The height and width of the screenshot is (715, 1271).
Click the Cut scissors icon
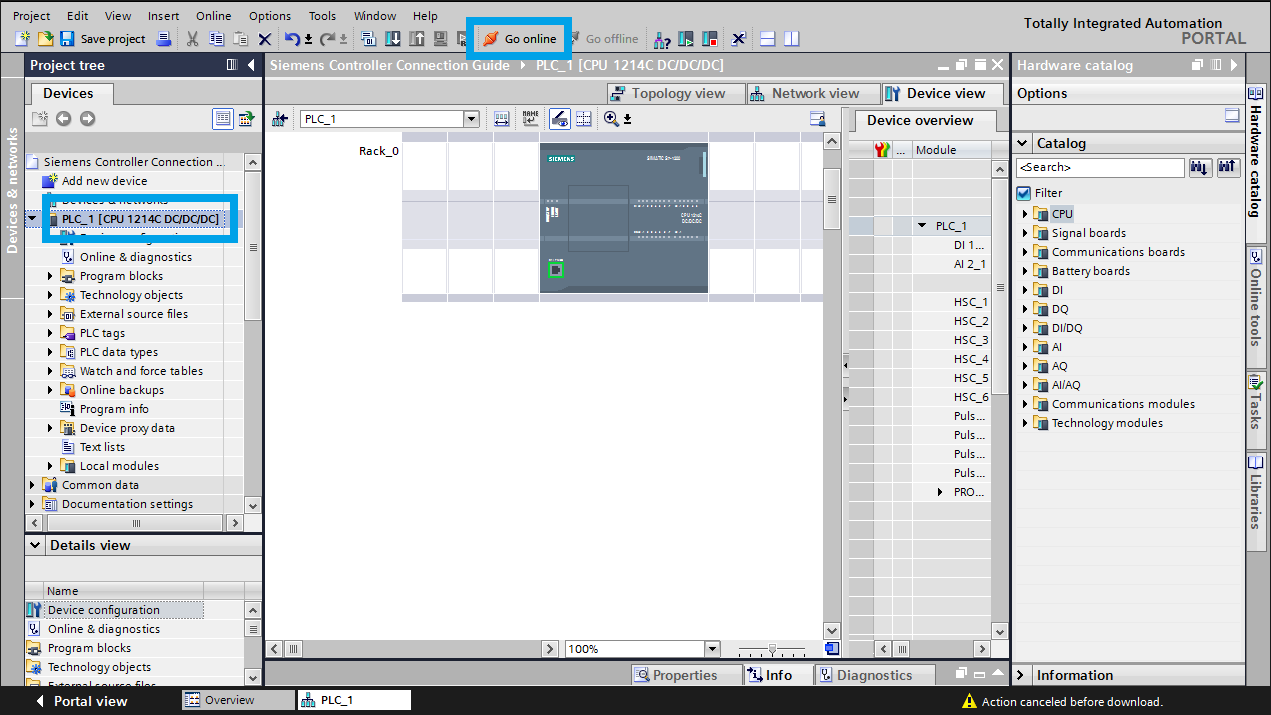click(192, 39)
